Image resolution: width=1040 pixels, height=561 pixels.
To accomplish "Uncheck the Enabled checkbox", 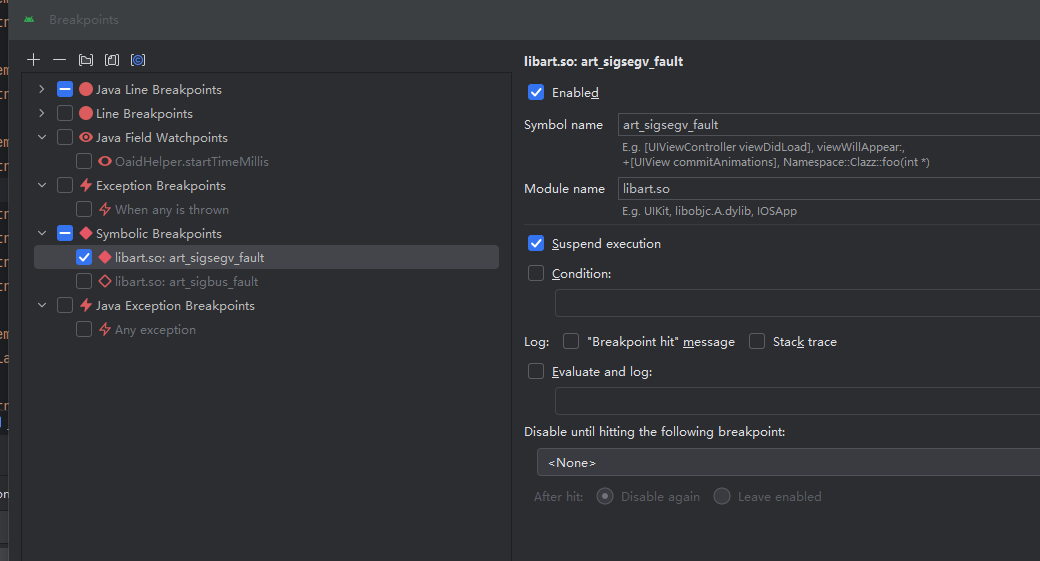I will pyautogui.click(x=536, y=93).
